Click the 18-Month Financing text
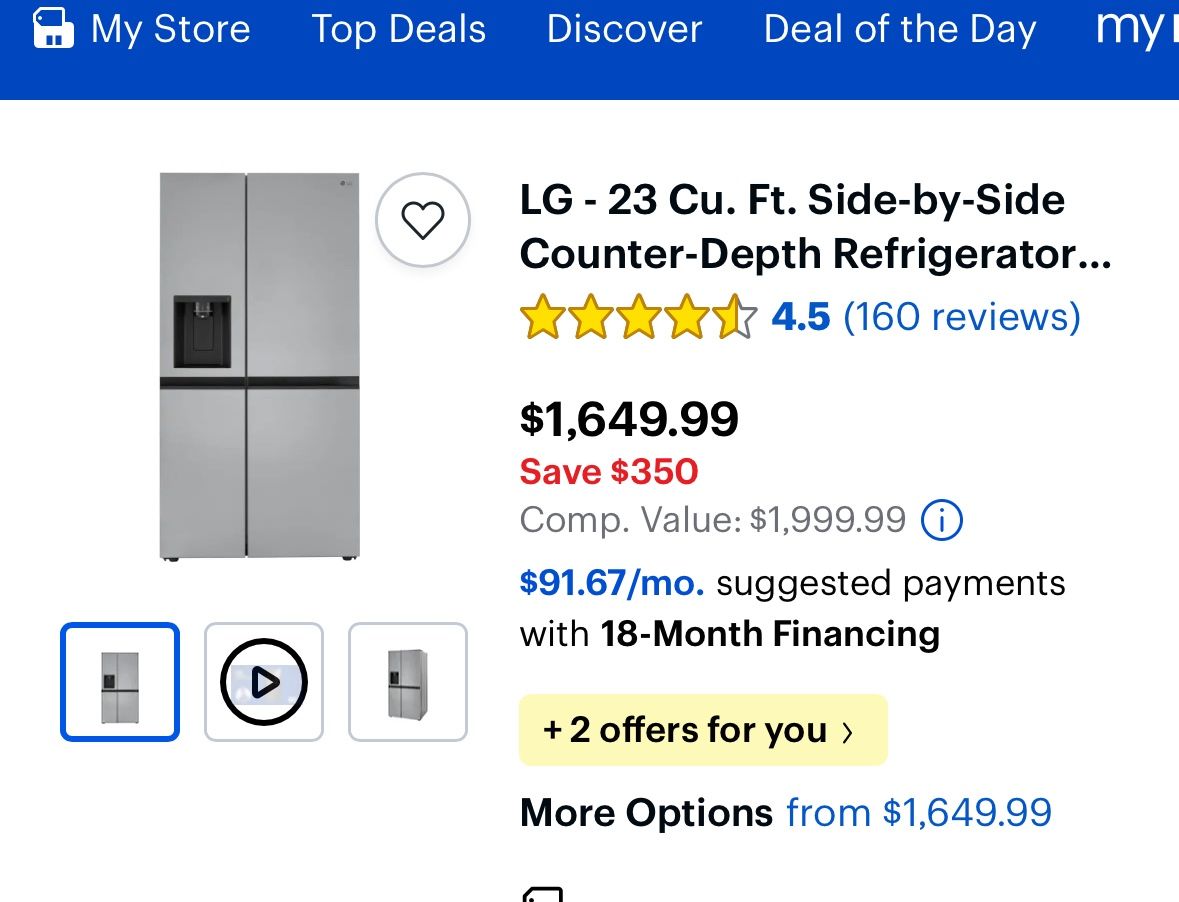 tap(770, 634)
